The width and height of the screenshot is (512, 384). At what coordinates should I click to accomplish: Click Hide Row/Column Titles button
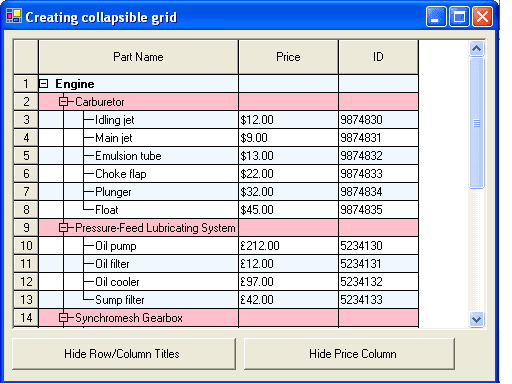click(124, 354)
